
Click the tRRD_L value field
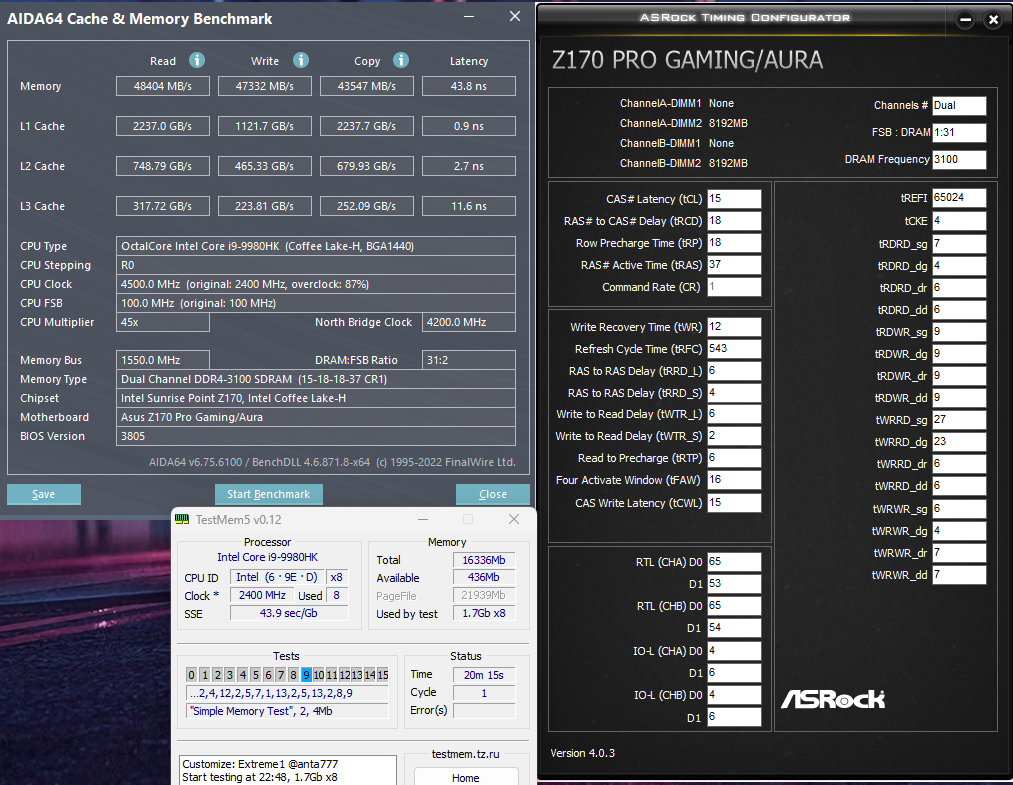click(735, 371)
